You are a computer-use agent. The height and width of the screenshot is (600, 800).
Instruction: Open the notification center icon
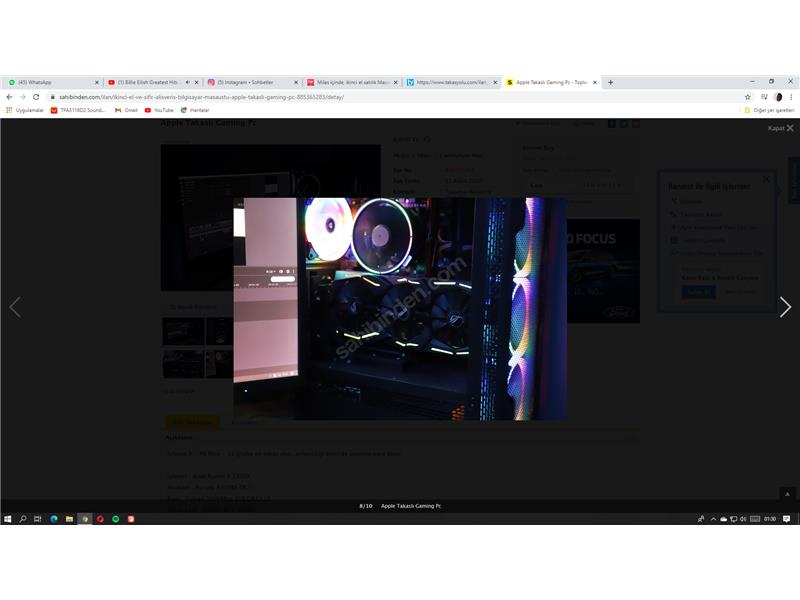pyautogui.click(x=786, y=519)
